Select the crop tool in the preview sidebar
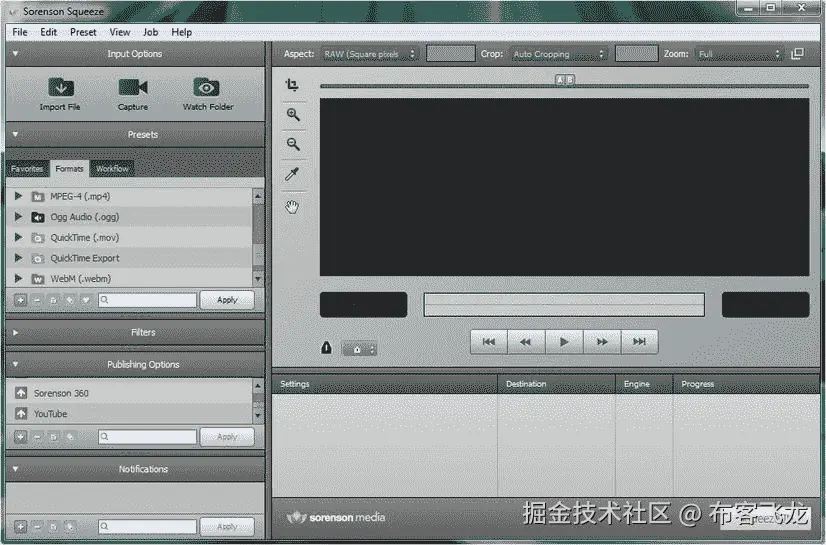 292,85
